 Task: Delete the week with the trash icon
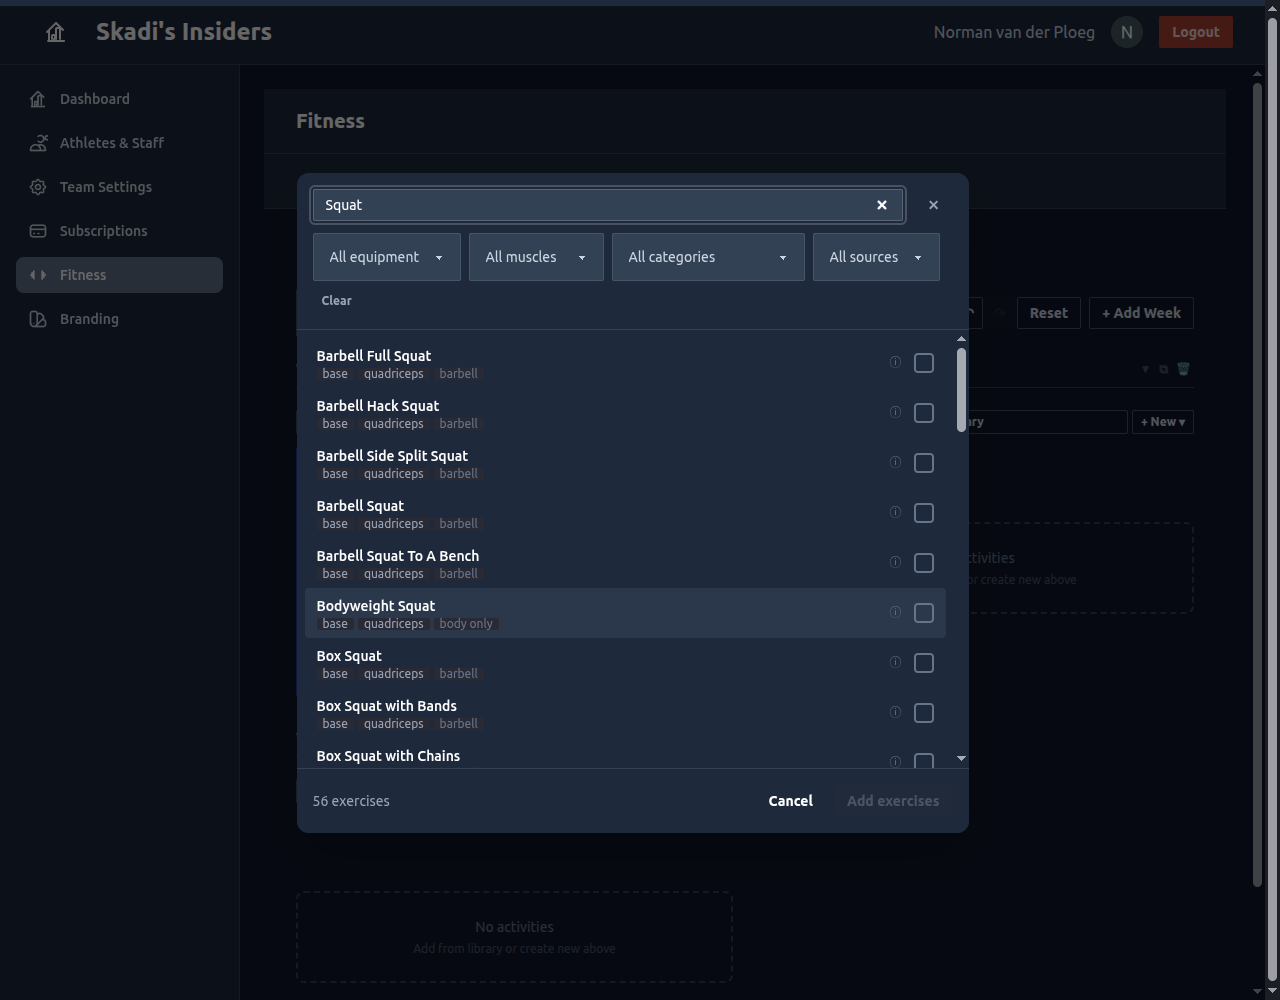1183,369
